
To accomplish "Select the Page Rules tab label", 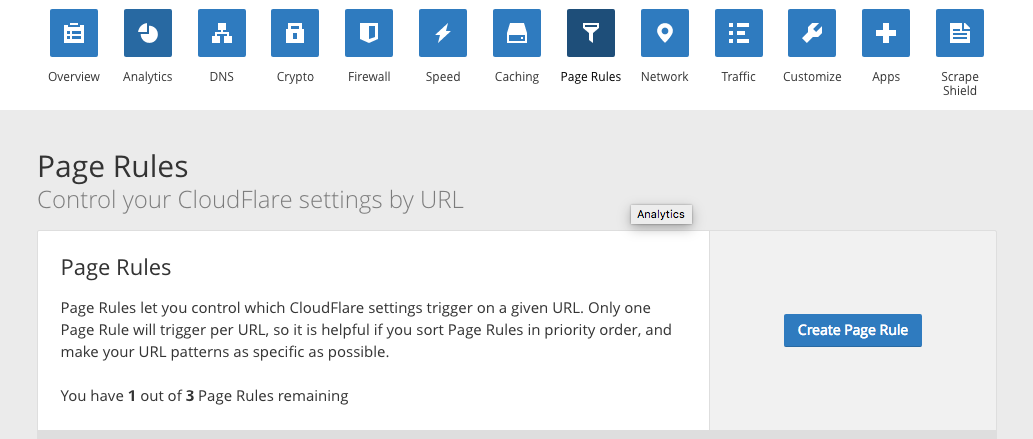I will (x=591, y=77).
